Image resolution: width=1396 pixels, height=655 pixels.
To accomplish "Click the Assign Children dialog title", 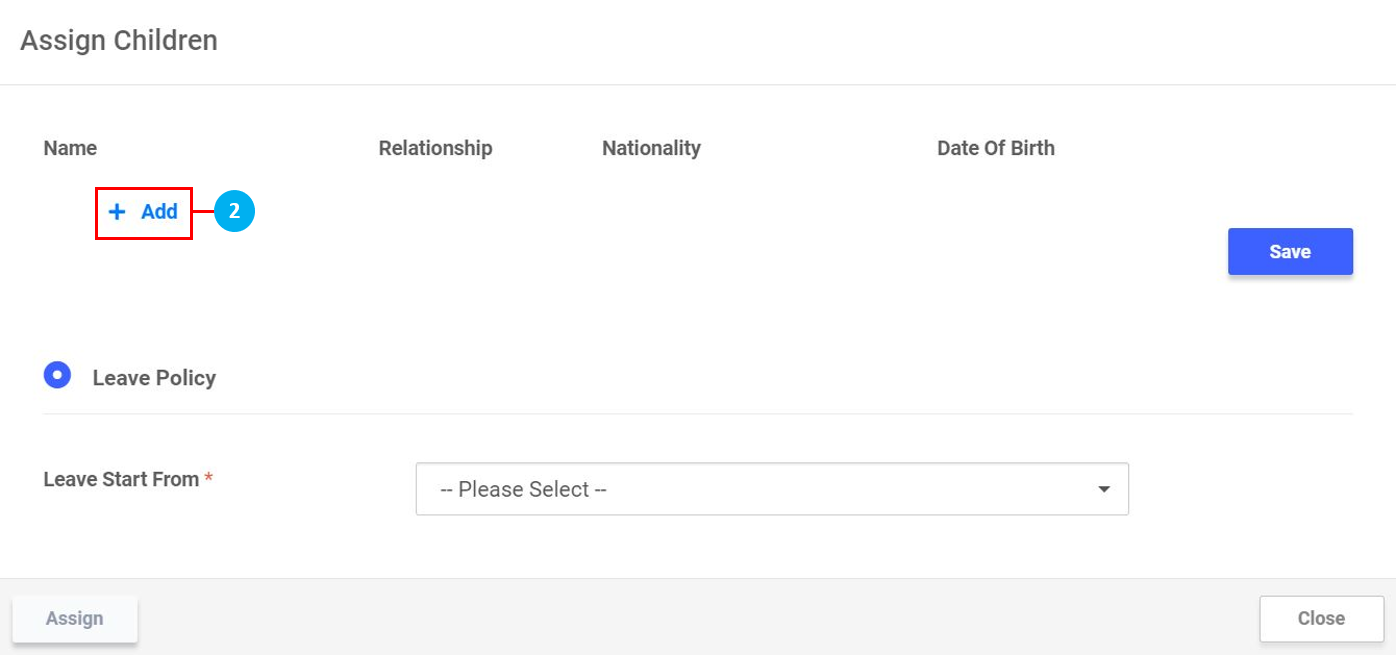I will tap(119, 41).
